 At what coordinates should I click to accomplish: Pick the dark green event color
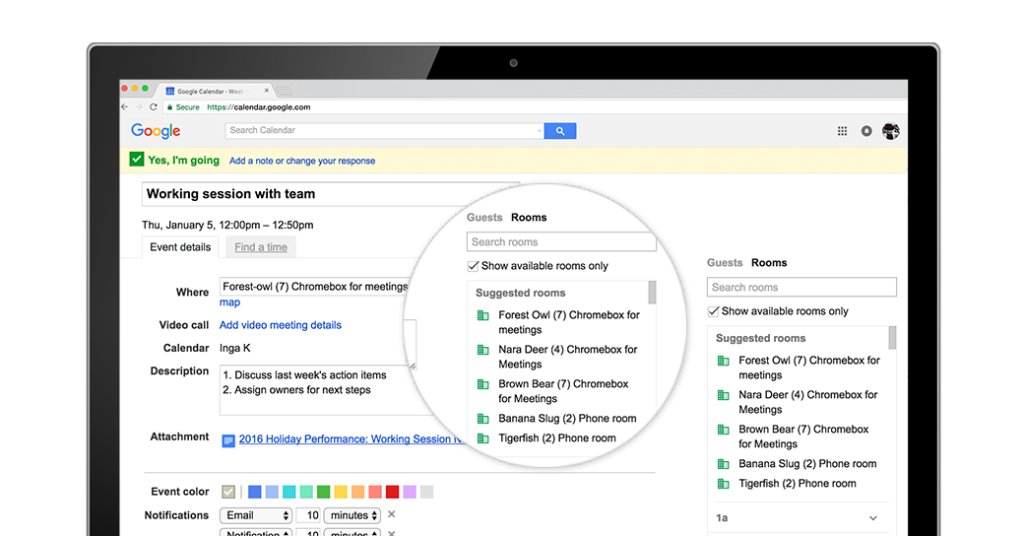(323, 492)
